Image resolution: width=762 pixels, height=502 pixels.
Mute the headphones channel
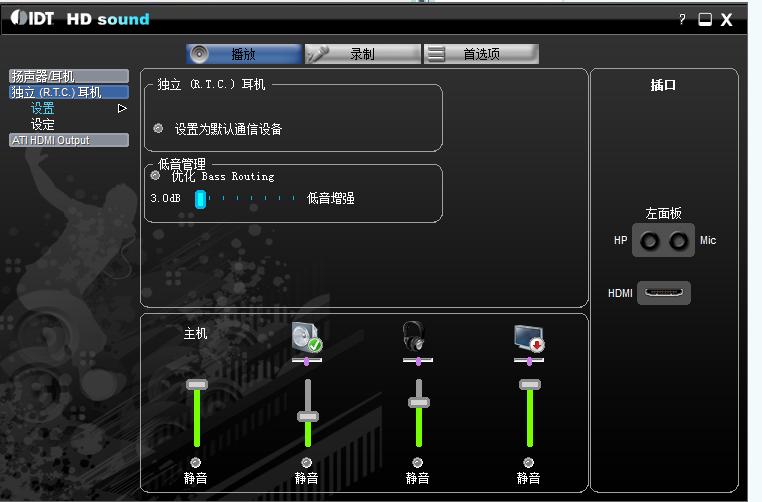pyautogui.click(x=417, y=462)
